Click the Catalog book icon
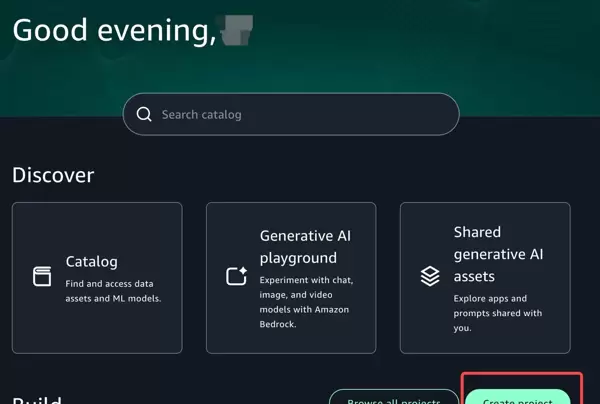Viewport: 600px width, 404px height. (x=42, y=277)
